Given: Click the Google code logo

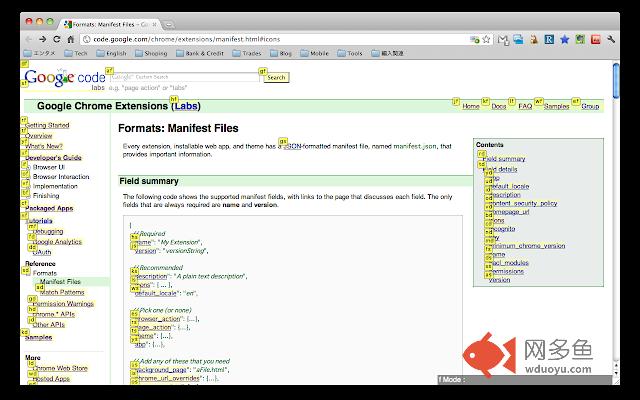Looking at the screenshot, I should tap(65, 78).
